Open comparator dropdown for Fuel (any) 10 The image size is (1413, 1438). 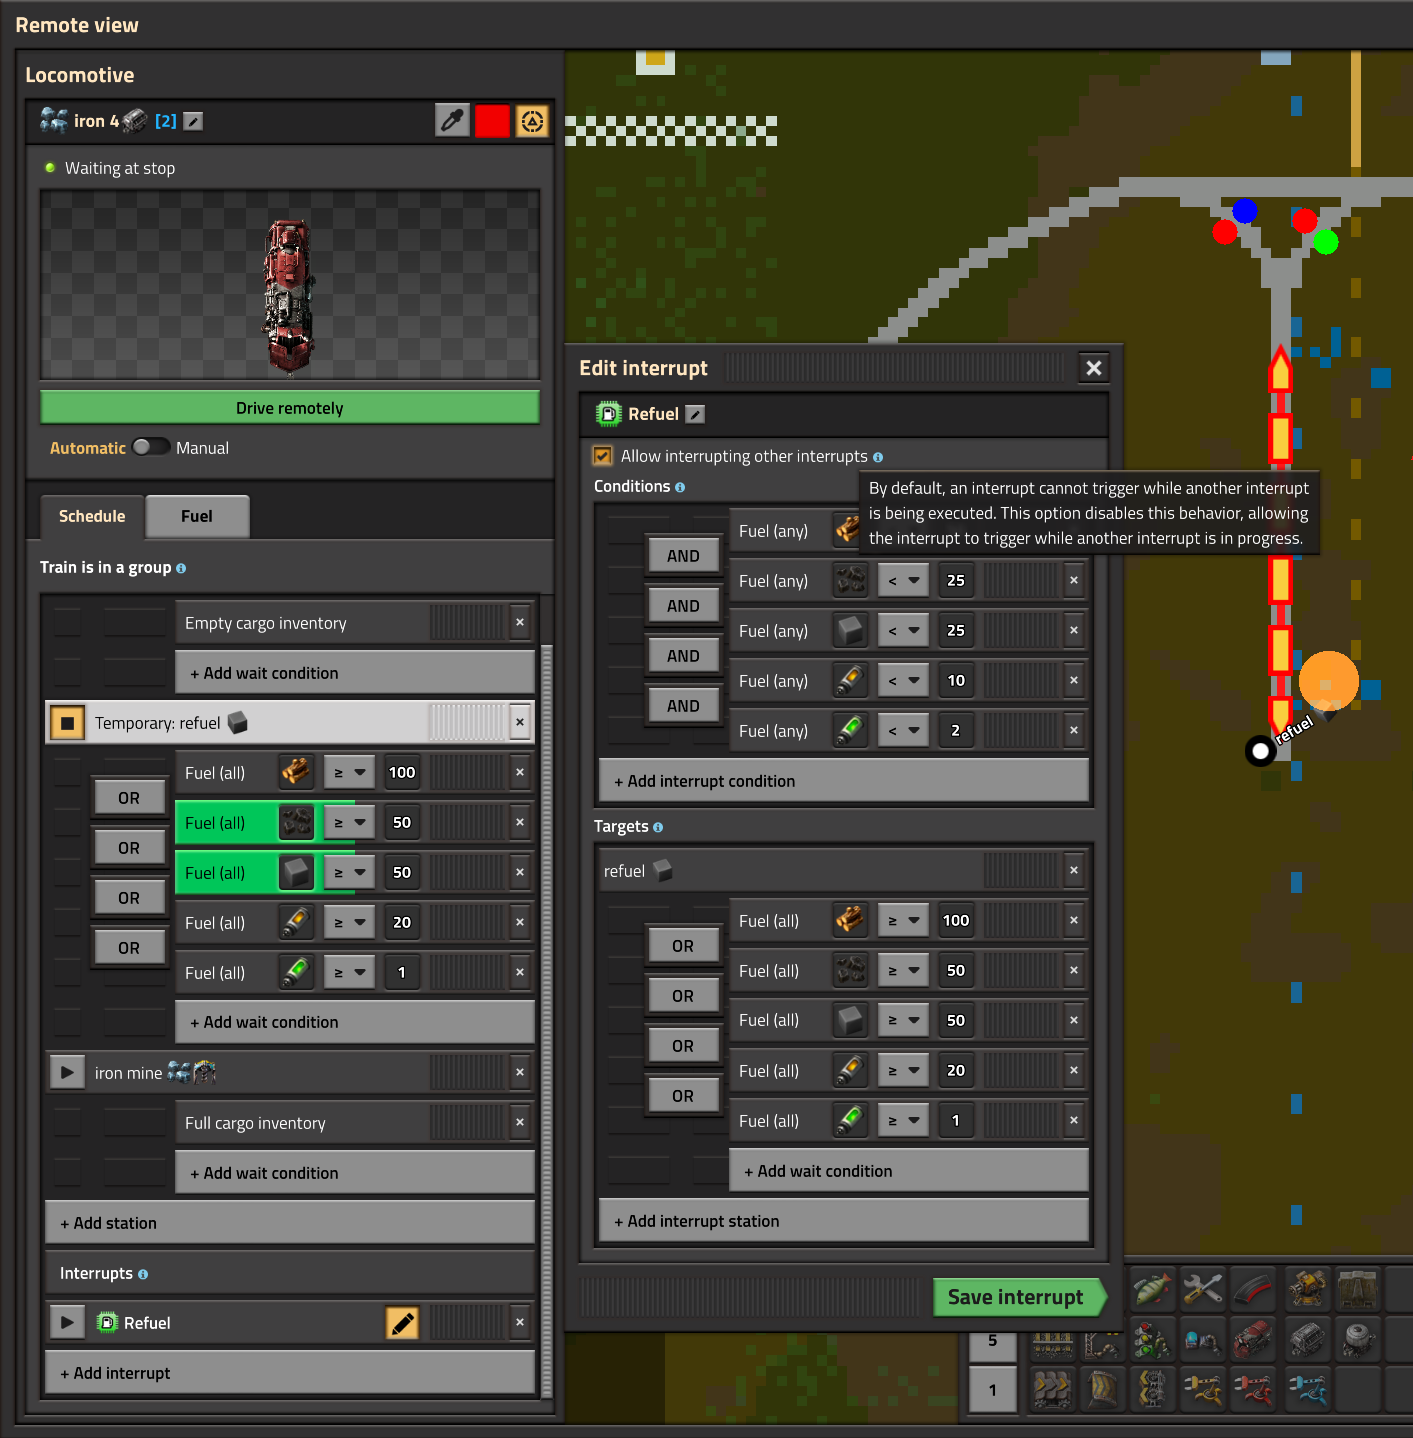[903, 680]
